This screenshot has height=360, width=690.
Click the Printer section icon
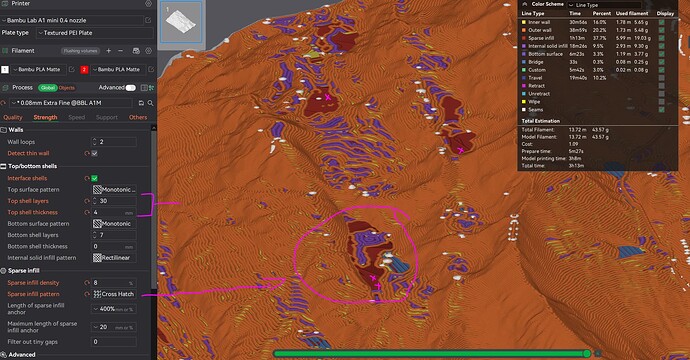(4, 4)
